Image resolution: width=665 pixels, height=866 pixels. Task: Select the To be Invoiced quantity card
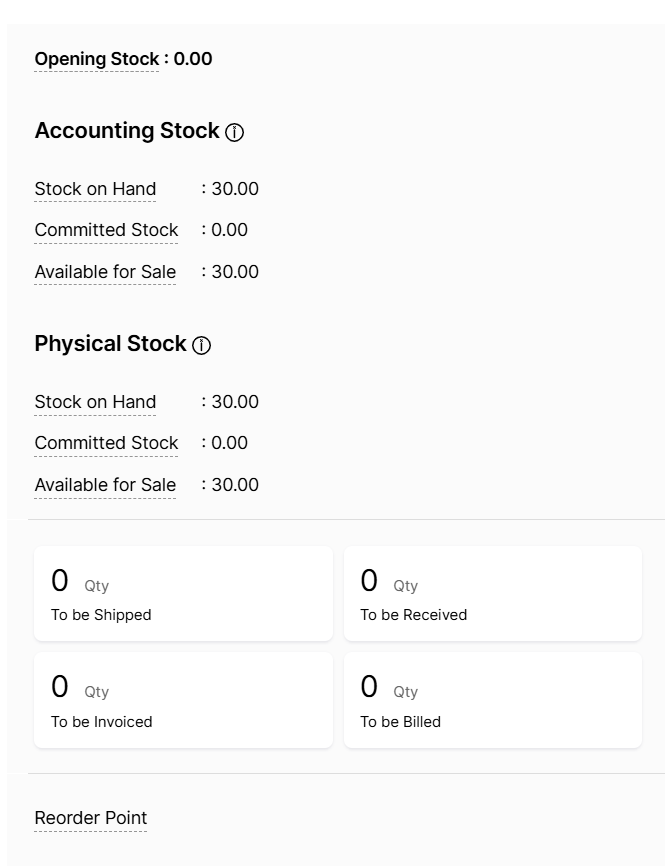point(183,700)
